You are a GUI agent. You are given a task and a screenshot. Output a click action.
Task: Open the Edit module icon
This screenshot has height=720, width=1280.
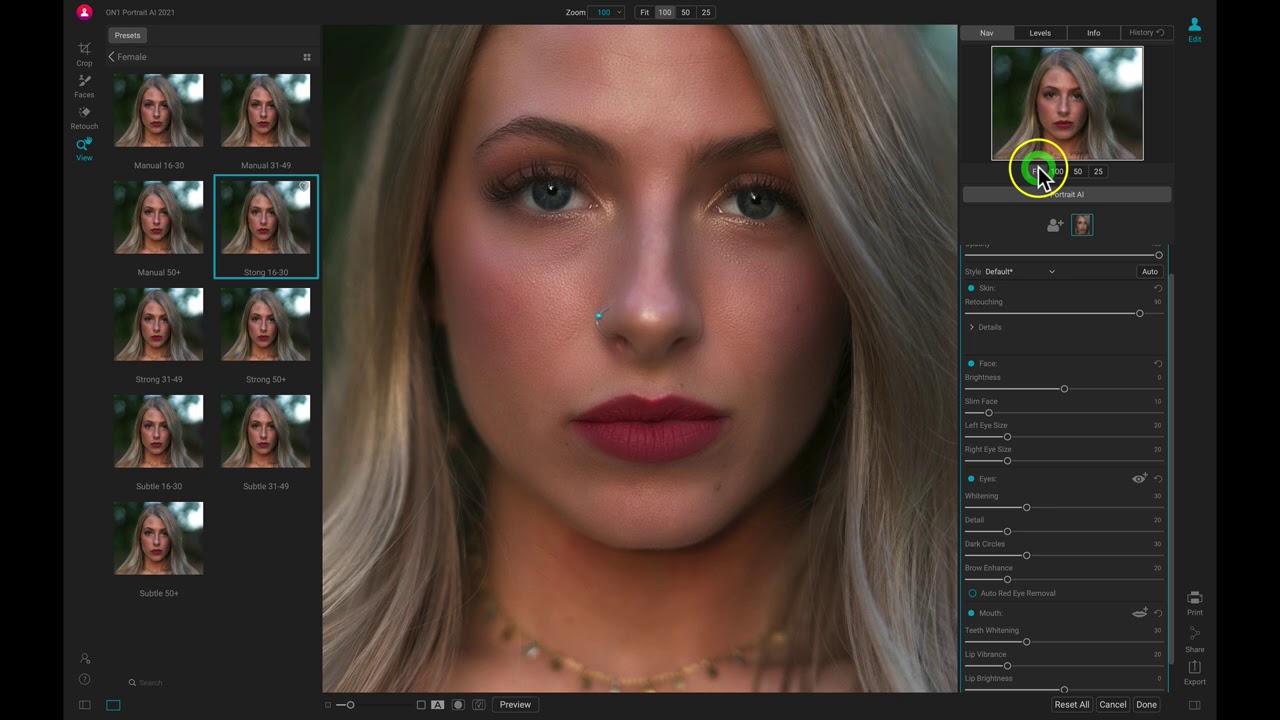(x=1194, y=30)
